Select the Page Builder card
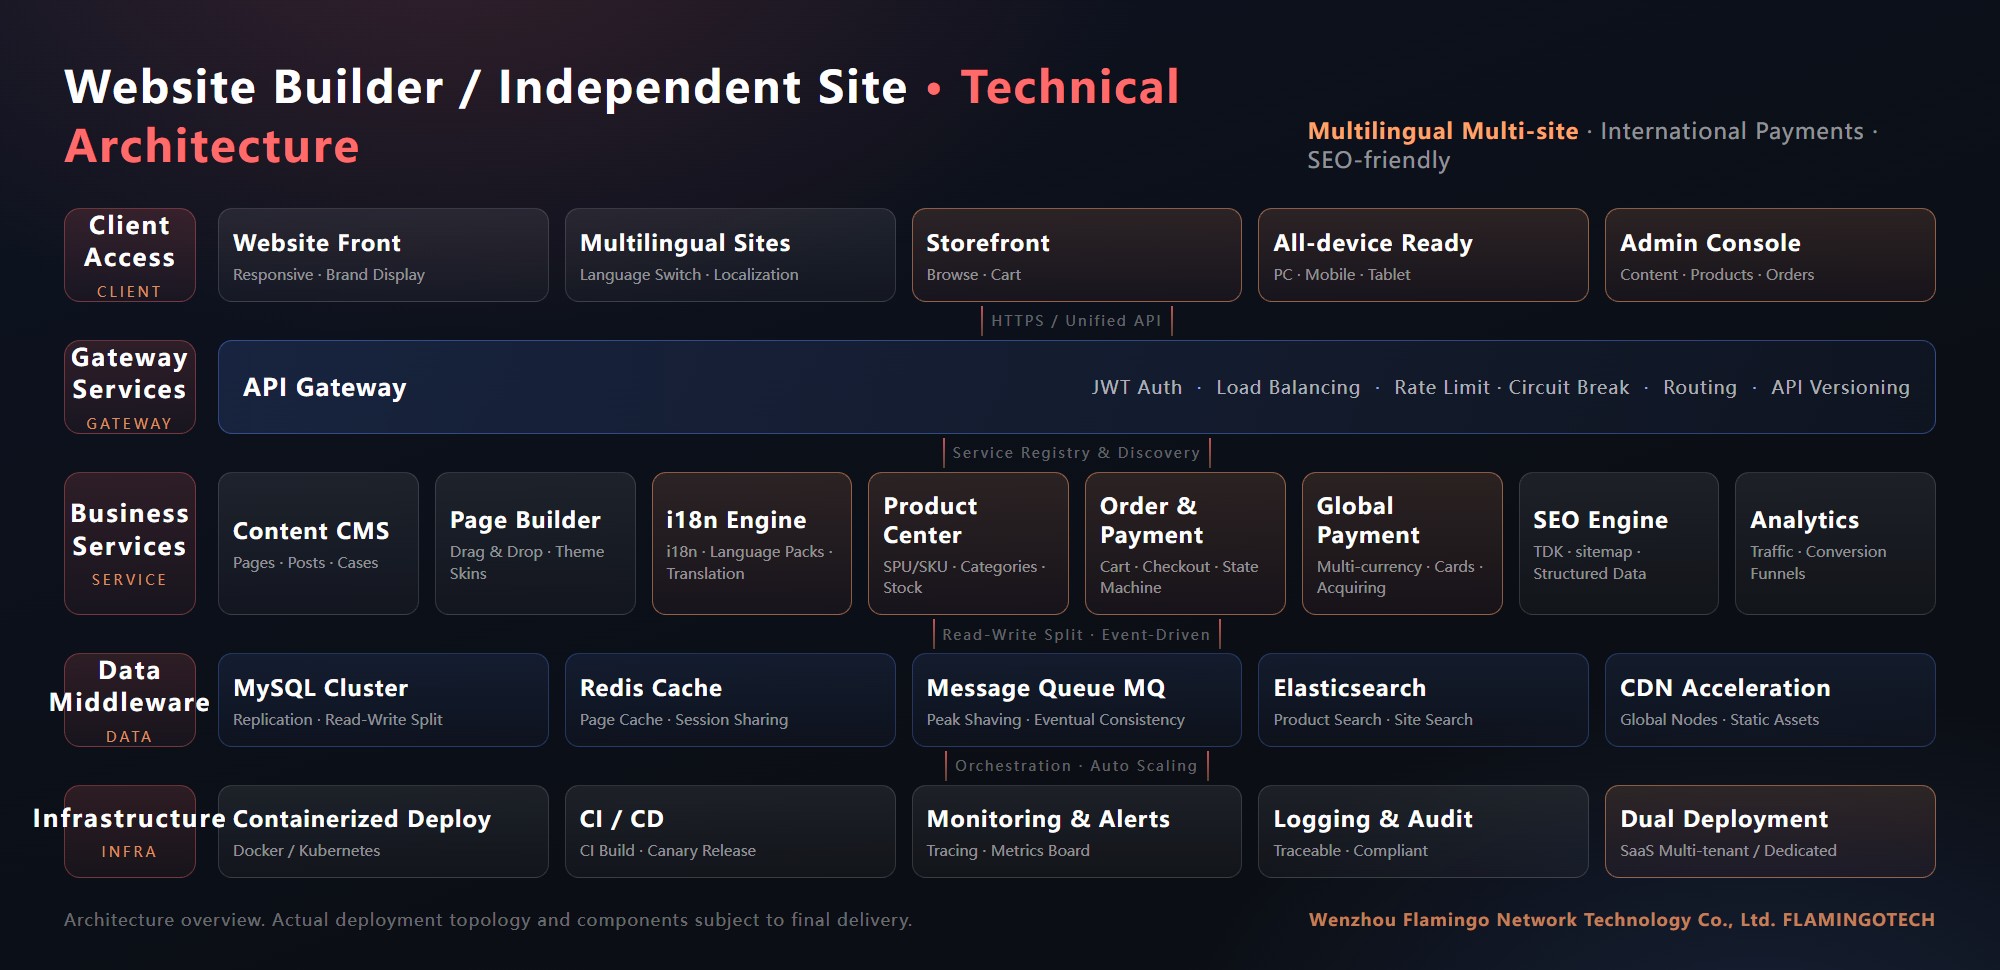The height and width of the screenshot is (970, 2000). tap(535, 543)
